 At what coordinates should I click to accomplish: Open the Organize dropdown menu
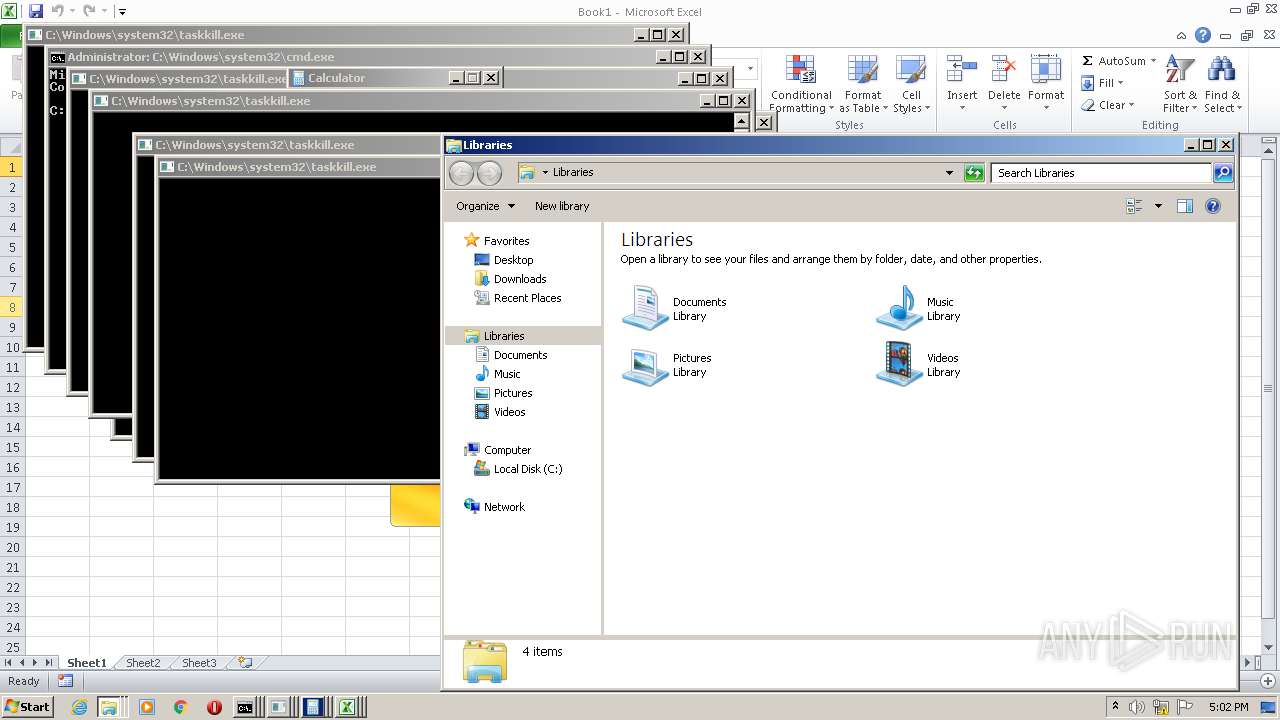click(x=485, y=206)
